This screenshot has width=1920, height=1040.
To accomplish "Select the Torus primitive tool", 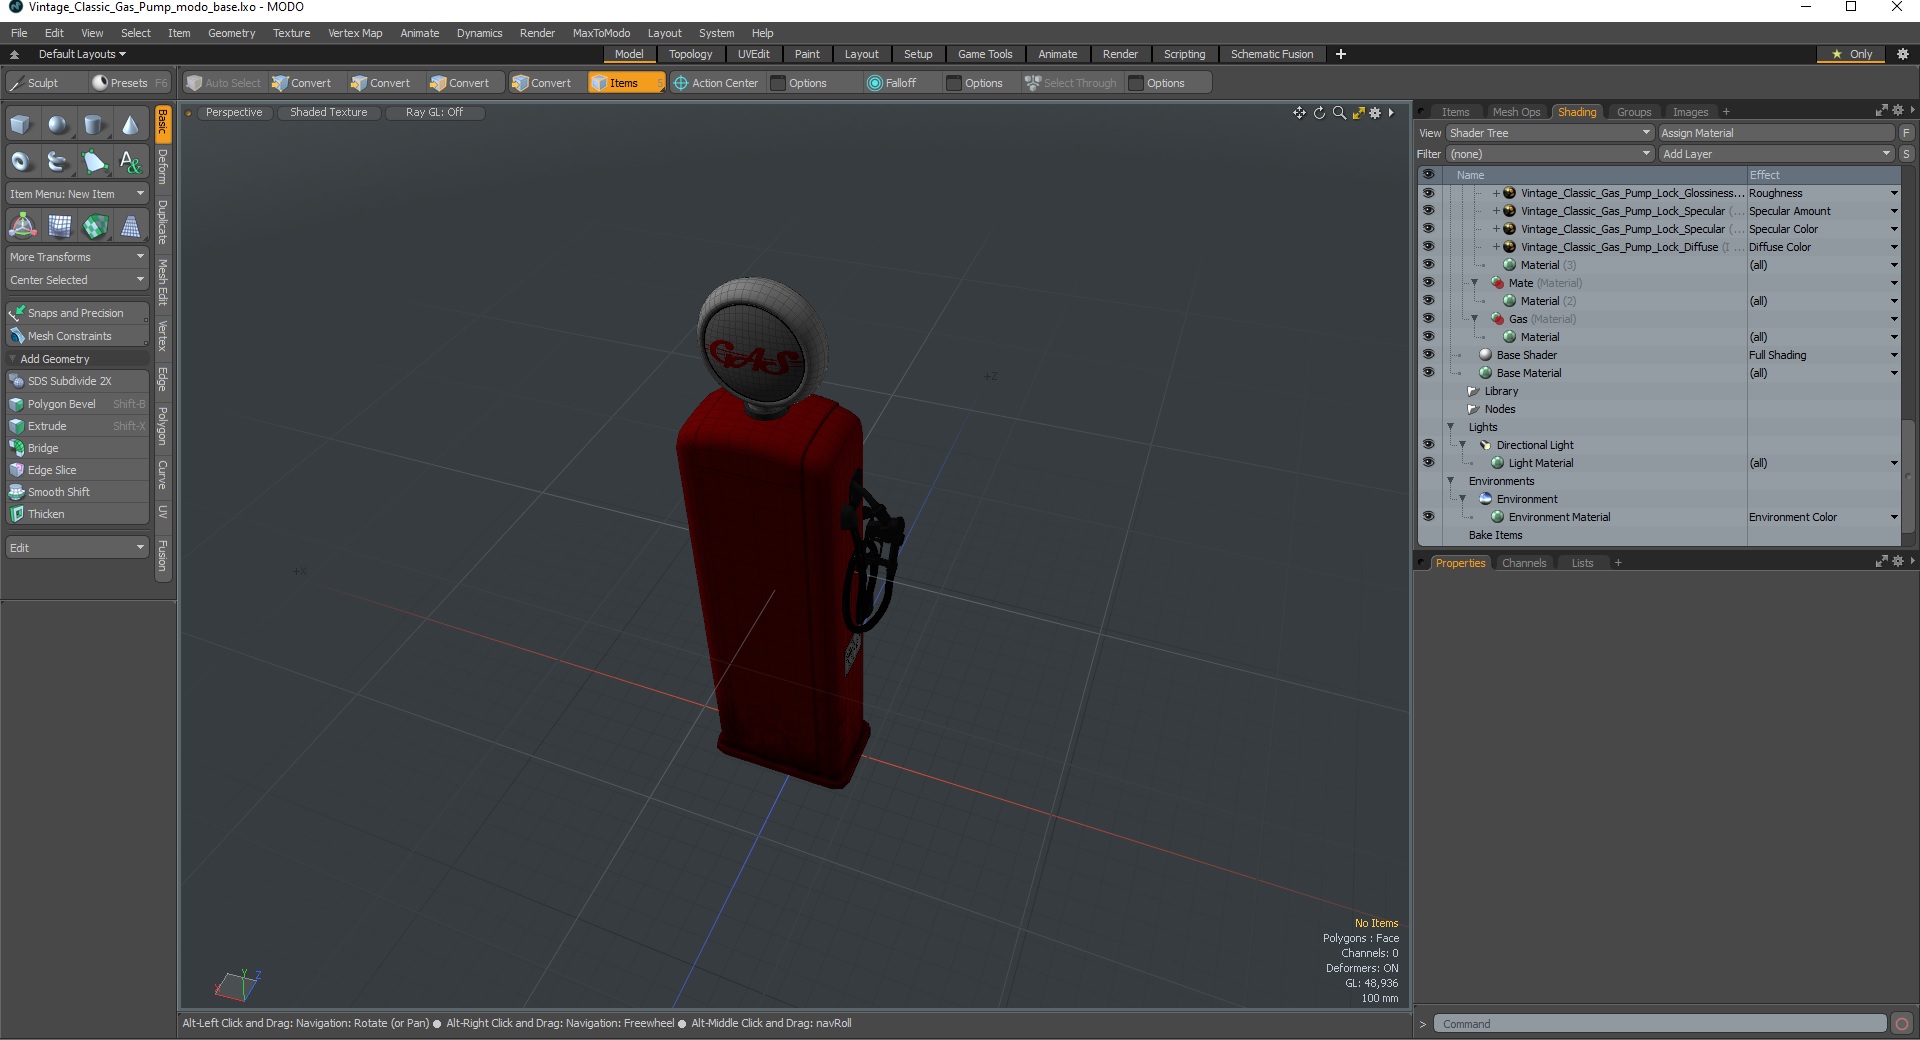I will (x=21, y=161).
